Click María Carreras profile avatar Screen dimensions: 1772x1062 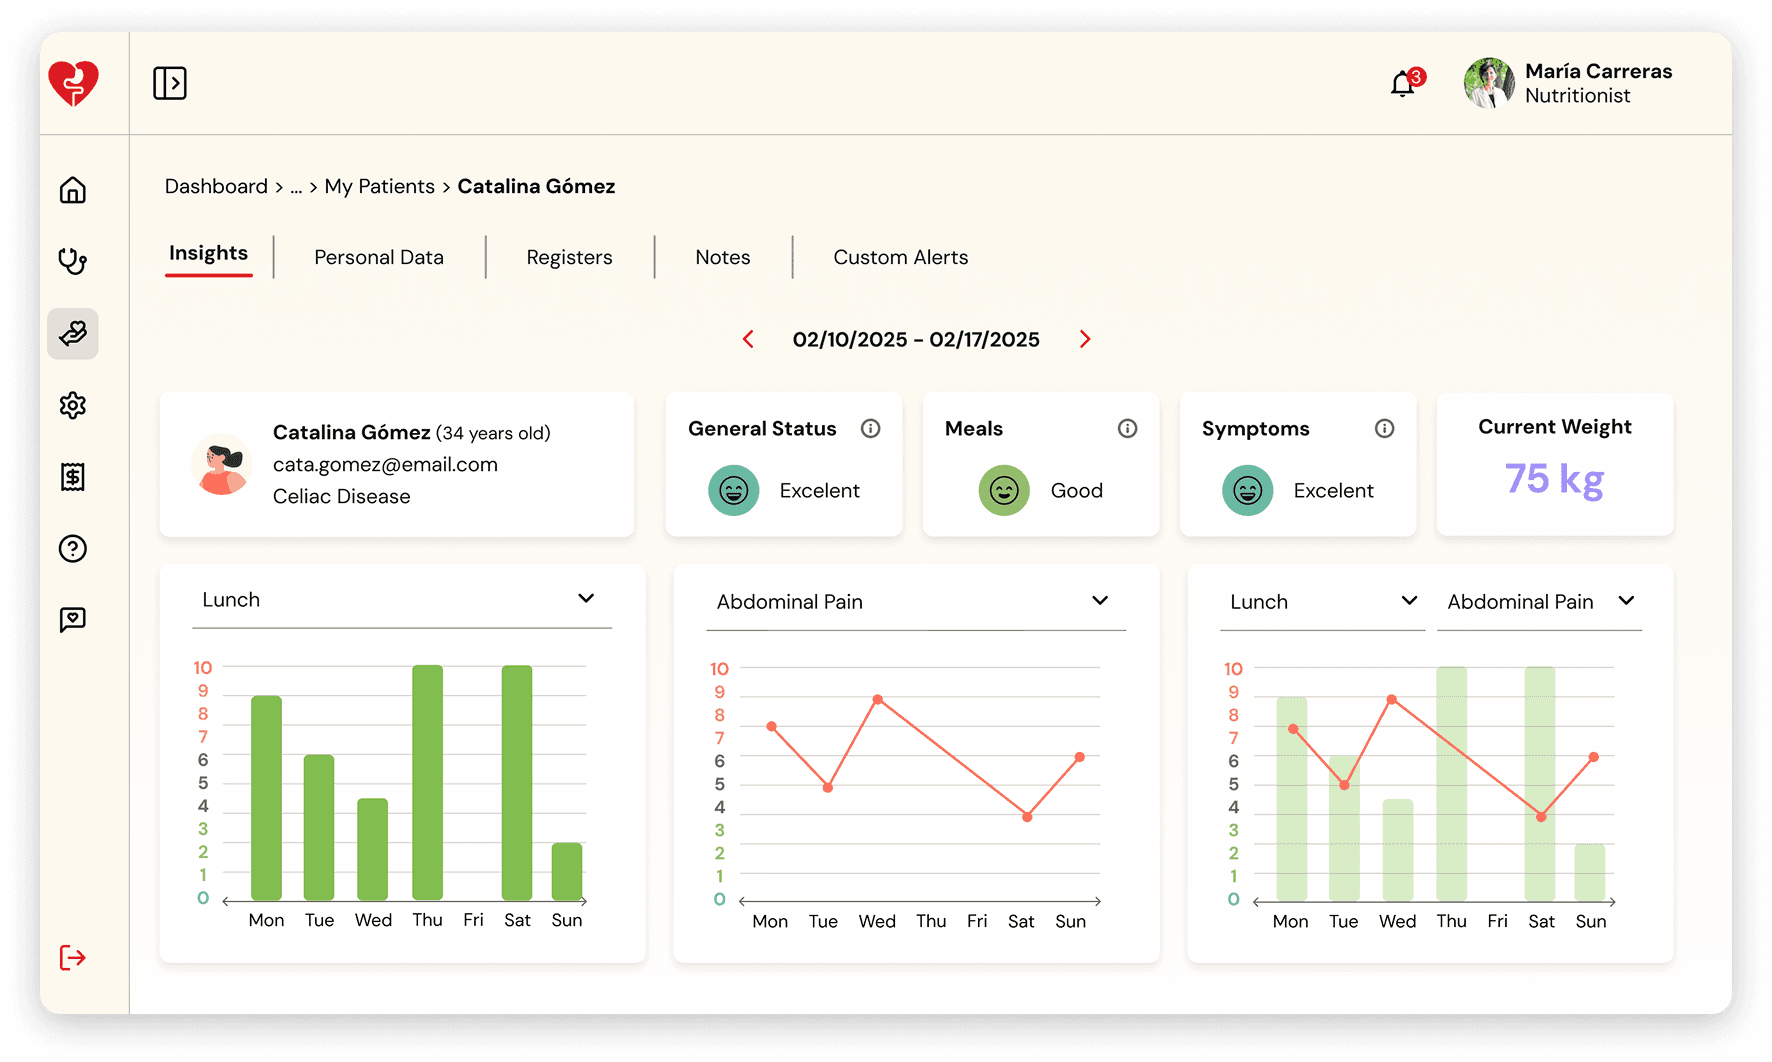click(1489, 83)
